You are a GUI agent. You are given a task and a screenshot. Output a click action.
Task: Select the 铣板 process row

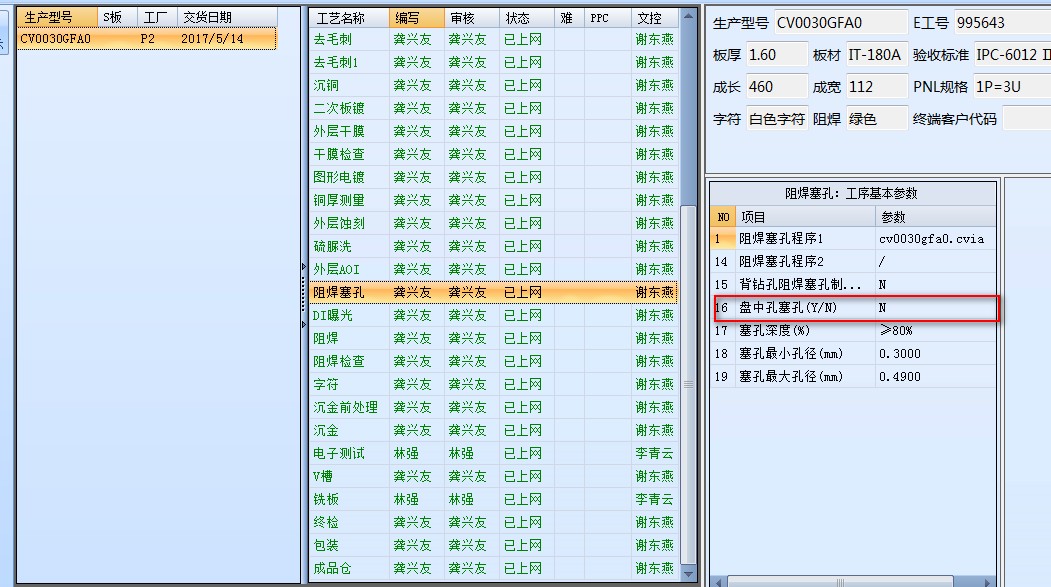[x=494, y=499]
